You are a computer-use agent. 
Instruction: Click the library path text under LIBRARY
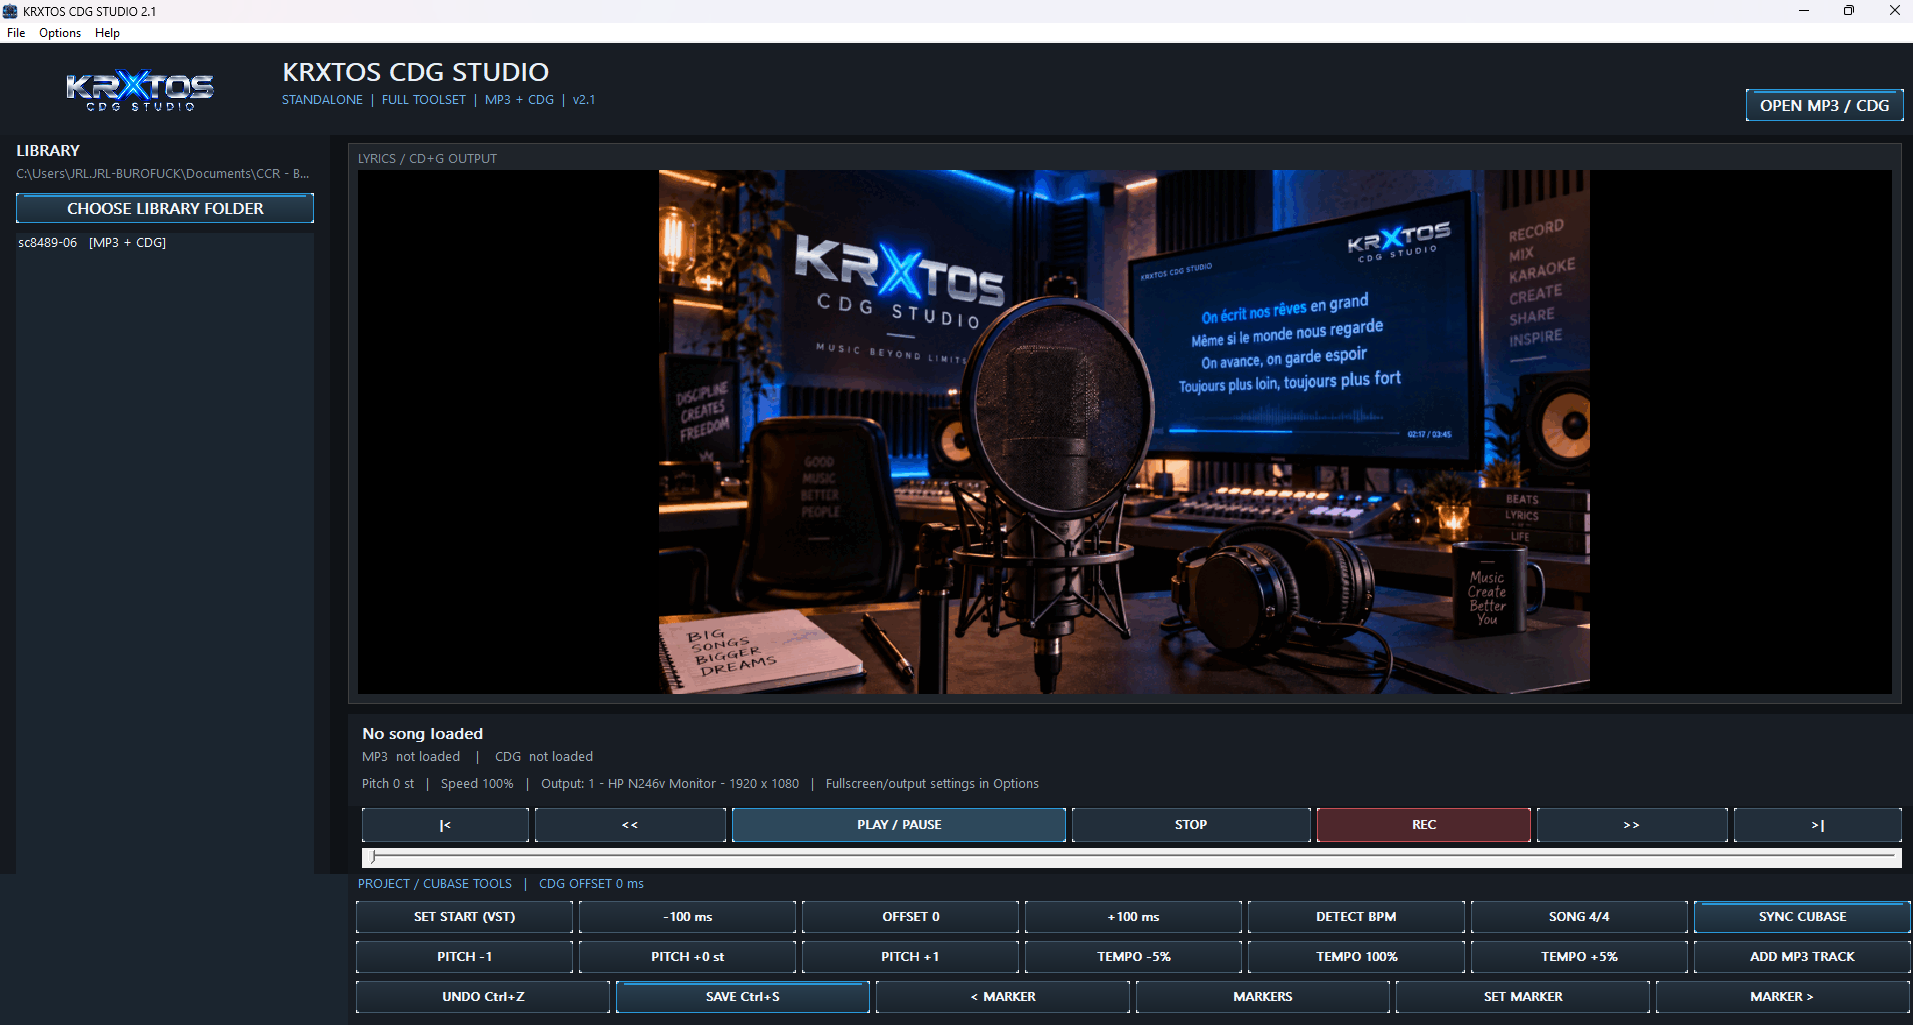(x=163, y=174)
